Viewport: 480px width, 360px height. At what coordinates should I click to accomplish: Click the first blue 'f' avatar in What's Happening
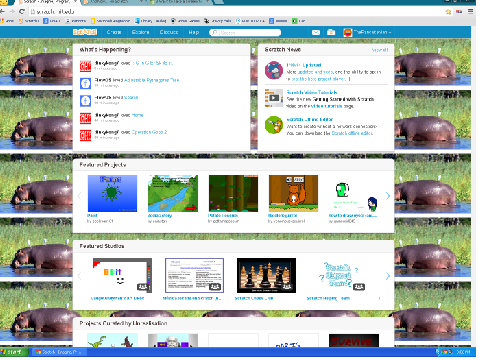tap(85, 83)
